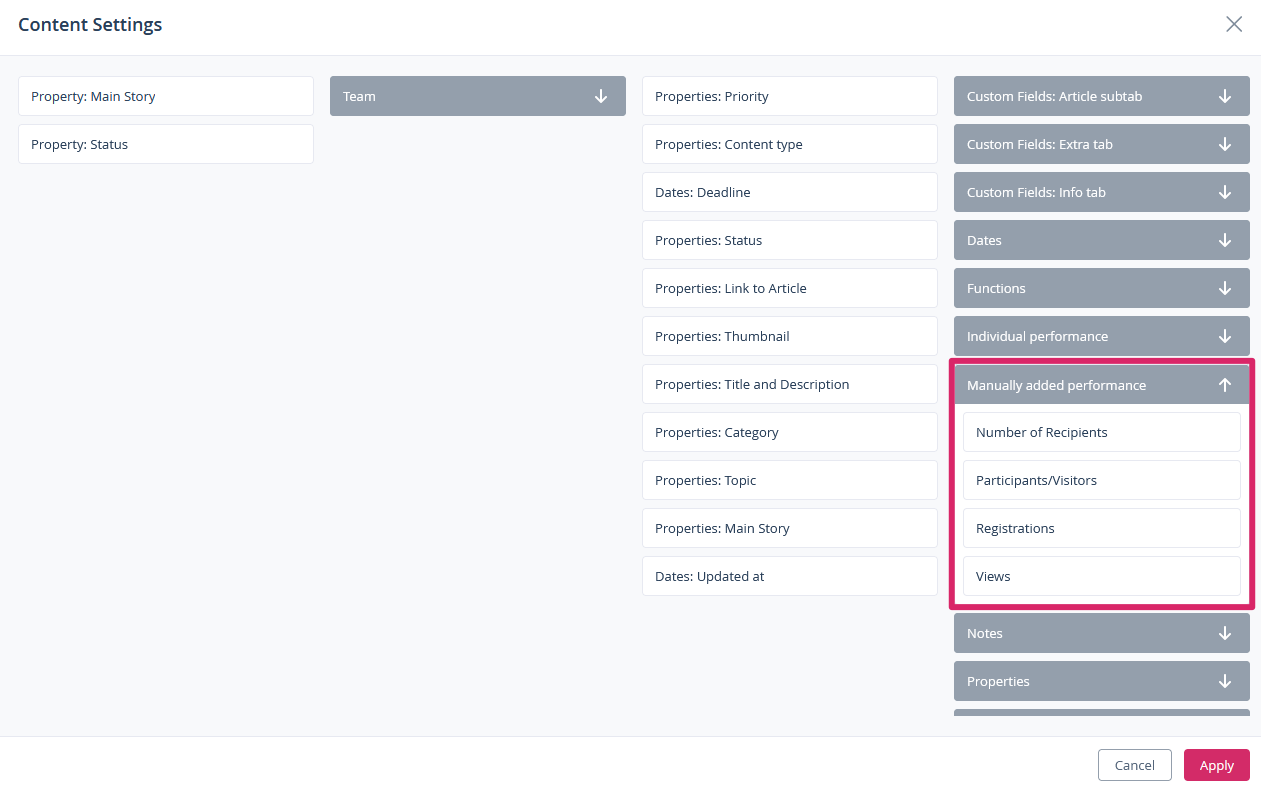1261x786 pixels.
Task: Click the Dates group down arrow
Action: tap(1225, 240)
